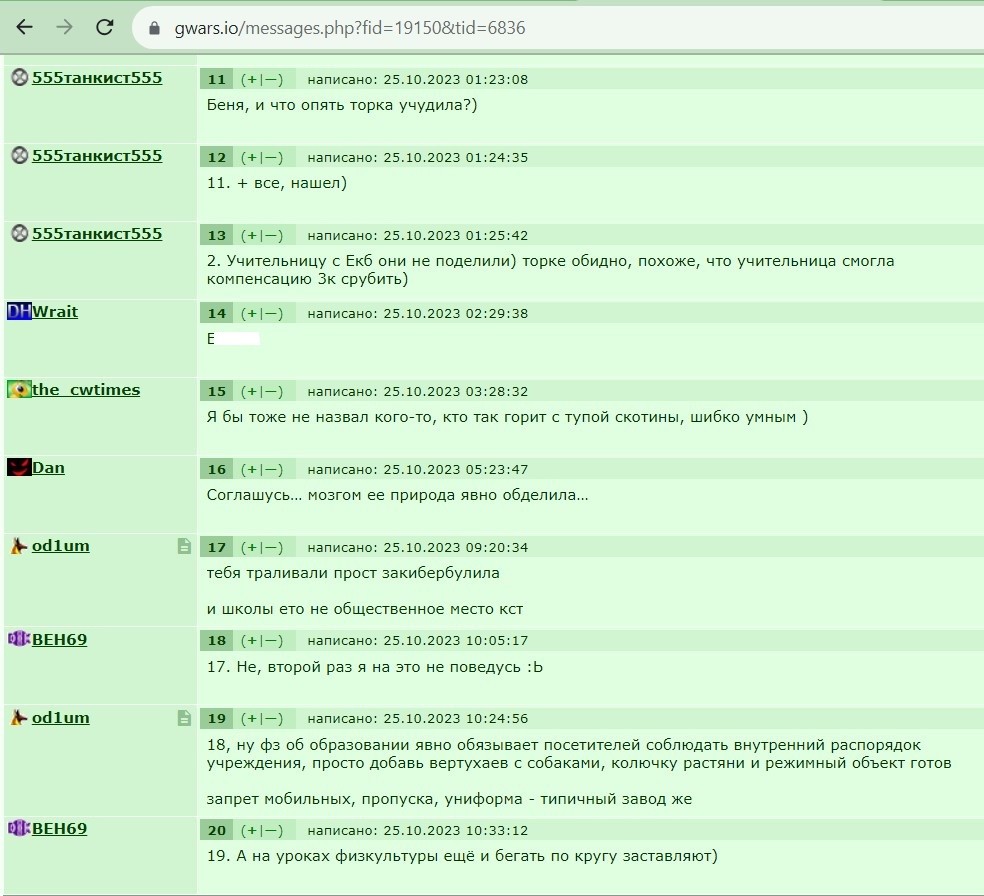Click message text '11. + все, нашел)'
Viewport: 984px width, 896px height.
pos(277,183)
